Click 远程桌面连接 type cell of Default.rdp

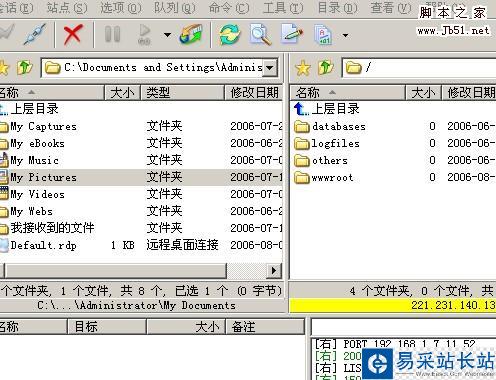182,245
